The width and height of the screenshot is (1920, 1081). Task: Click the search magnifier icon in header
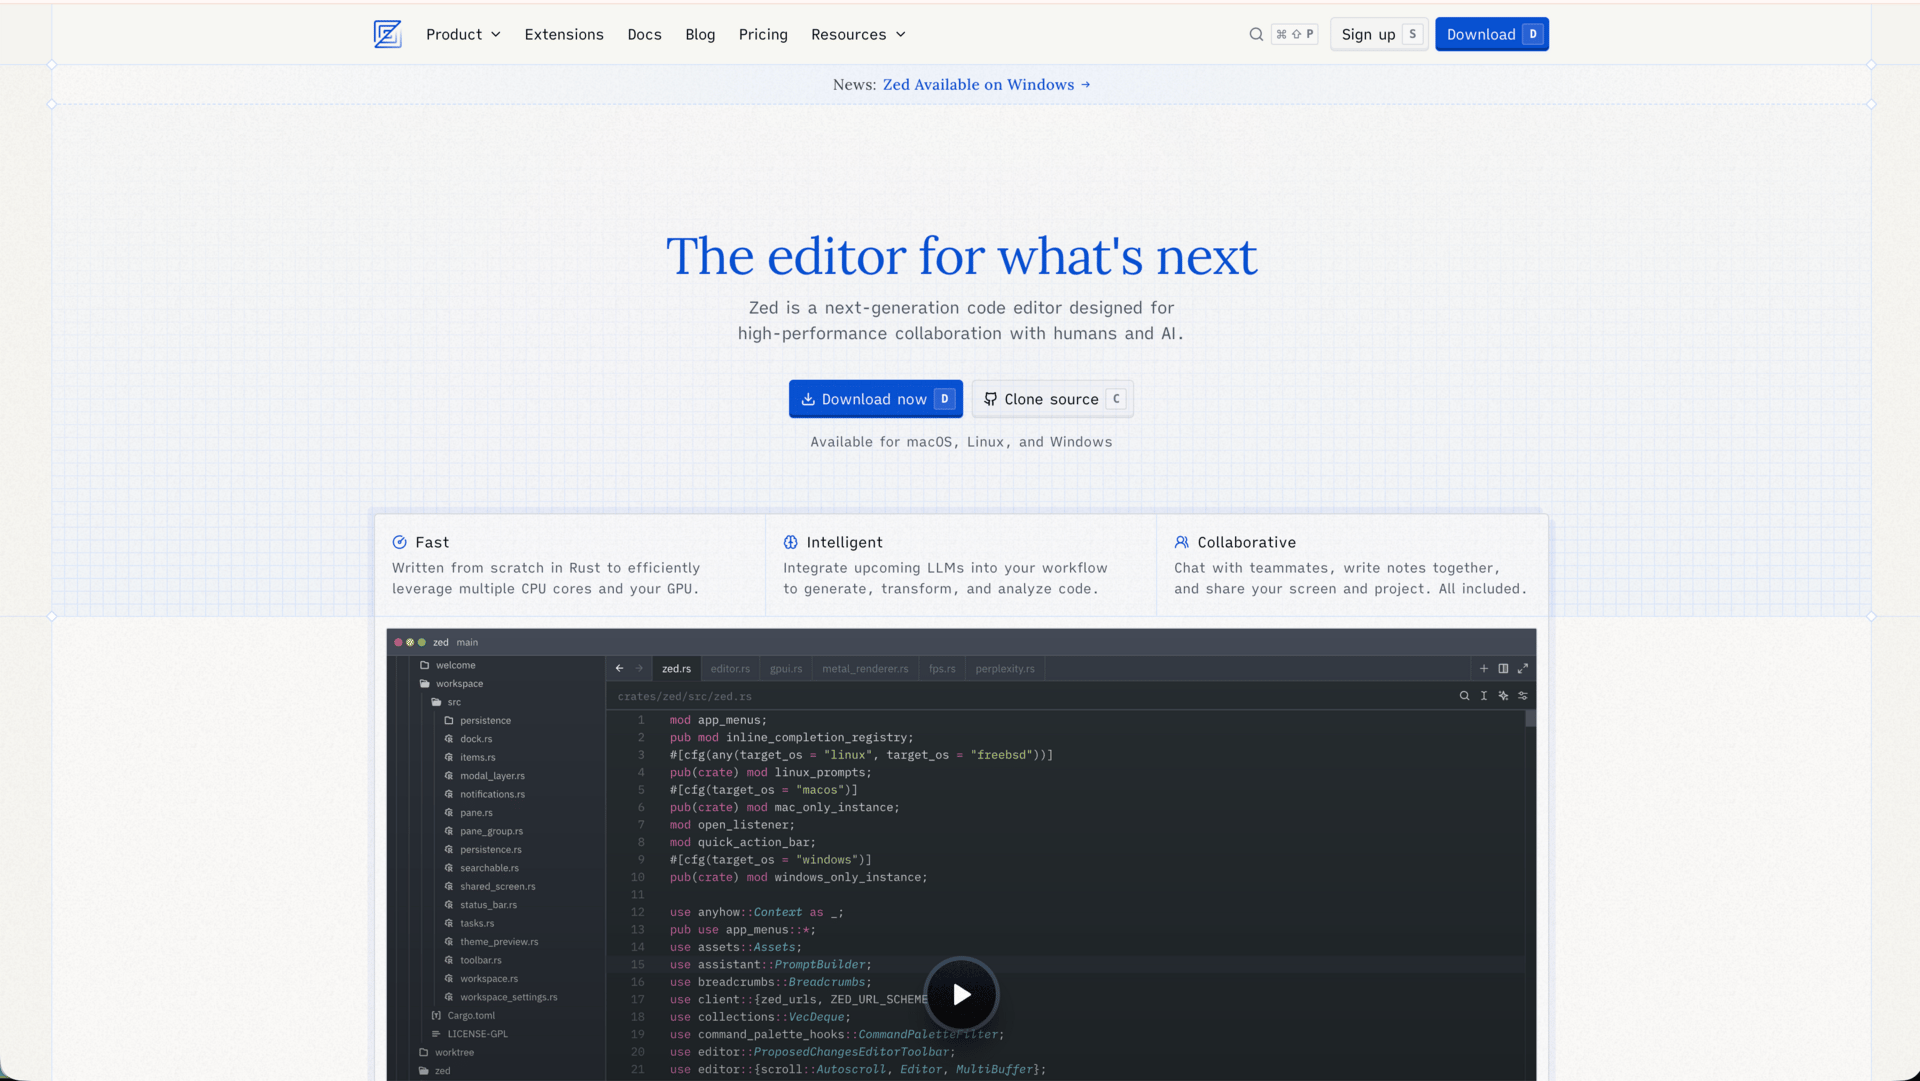(1256, 34)
